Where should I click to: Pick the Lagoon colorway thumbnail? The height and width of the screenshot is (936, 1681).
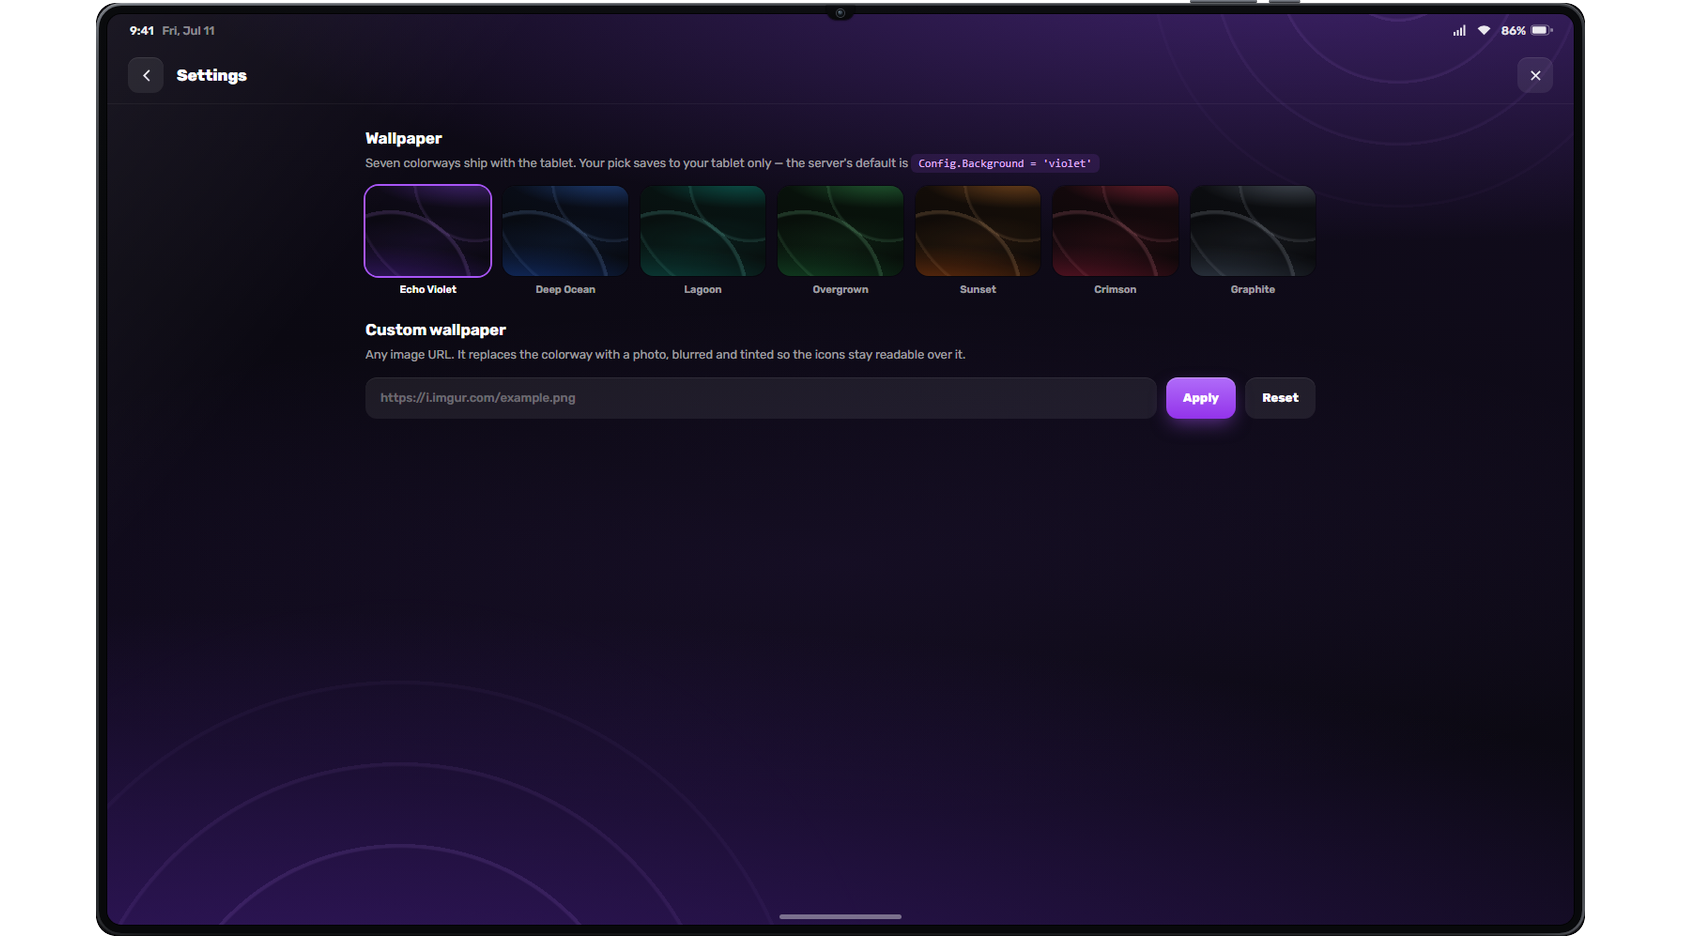[703, 230]
